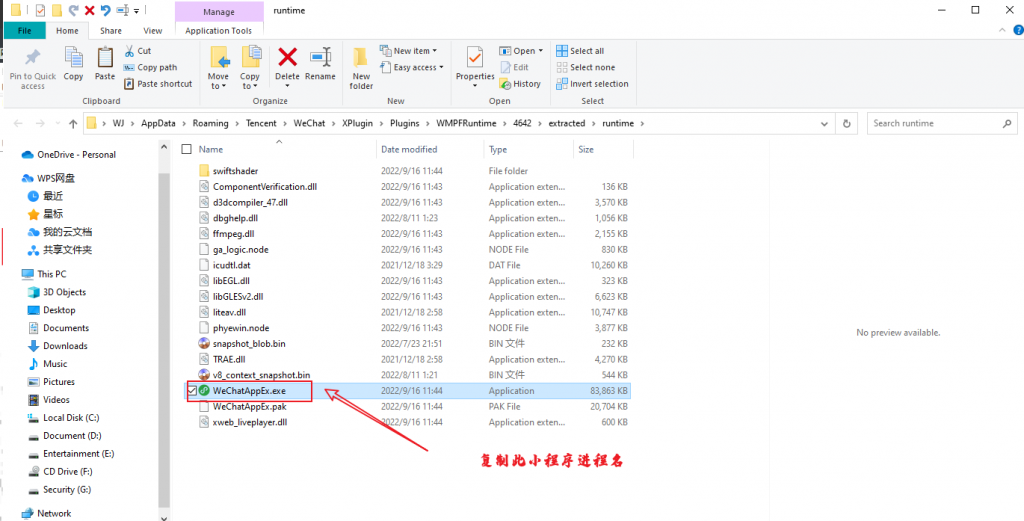This screenshot has width=1024, height=521.
Task: Select the icudtl.dat file
Action: click(231, 265)
